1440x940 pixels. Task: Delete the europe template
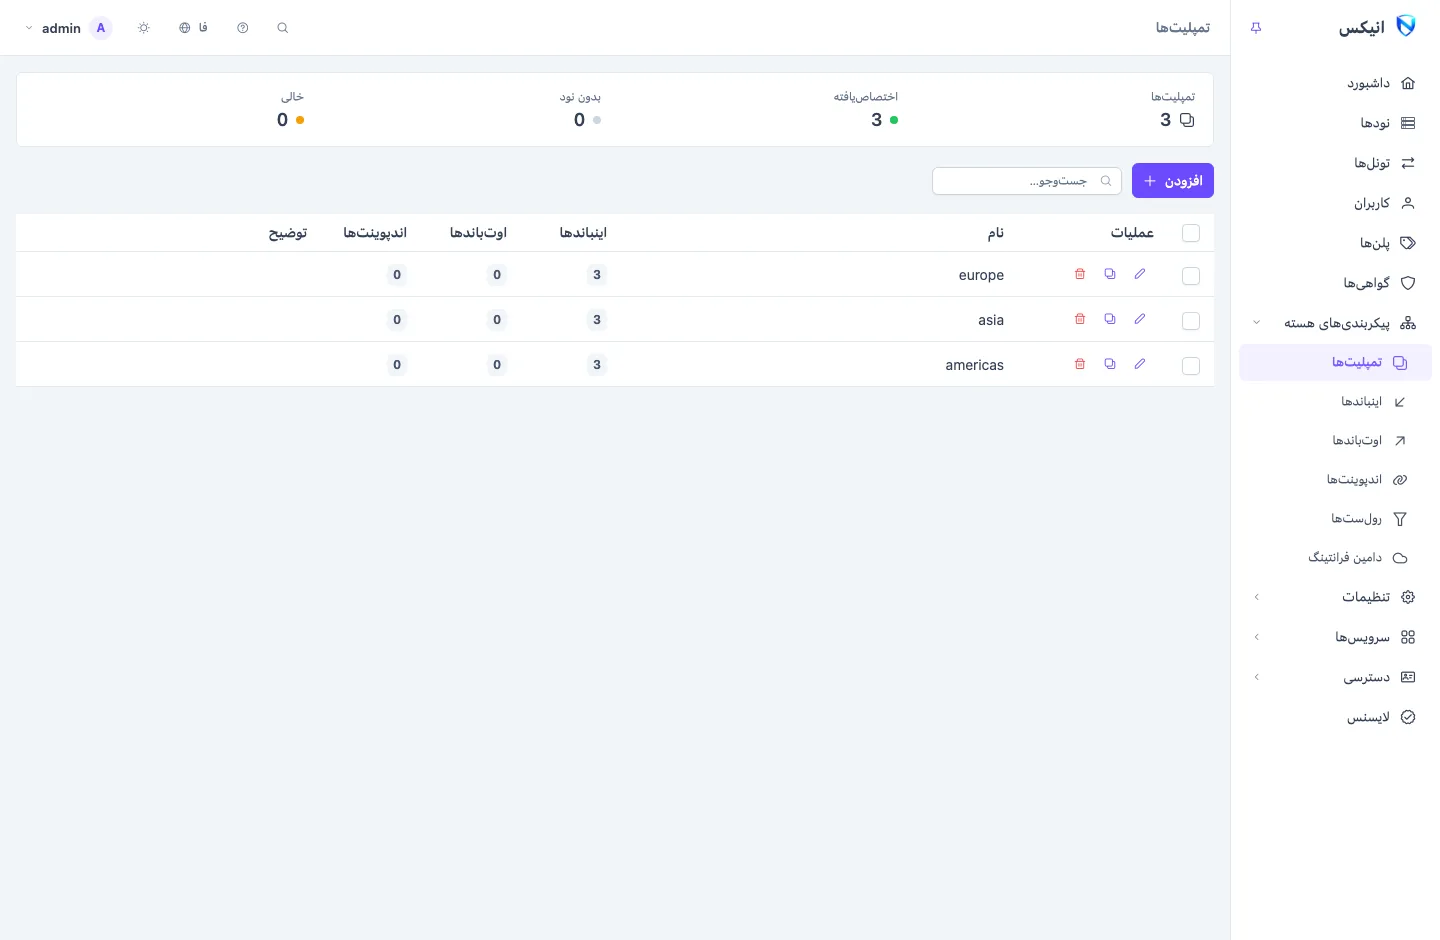point(1080,274)
